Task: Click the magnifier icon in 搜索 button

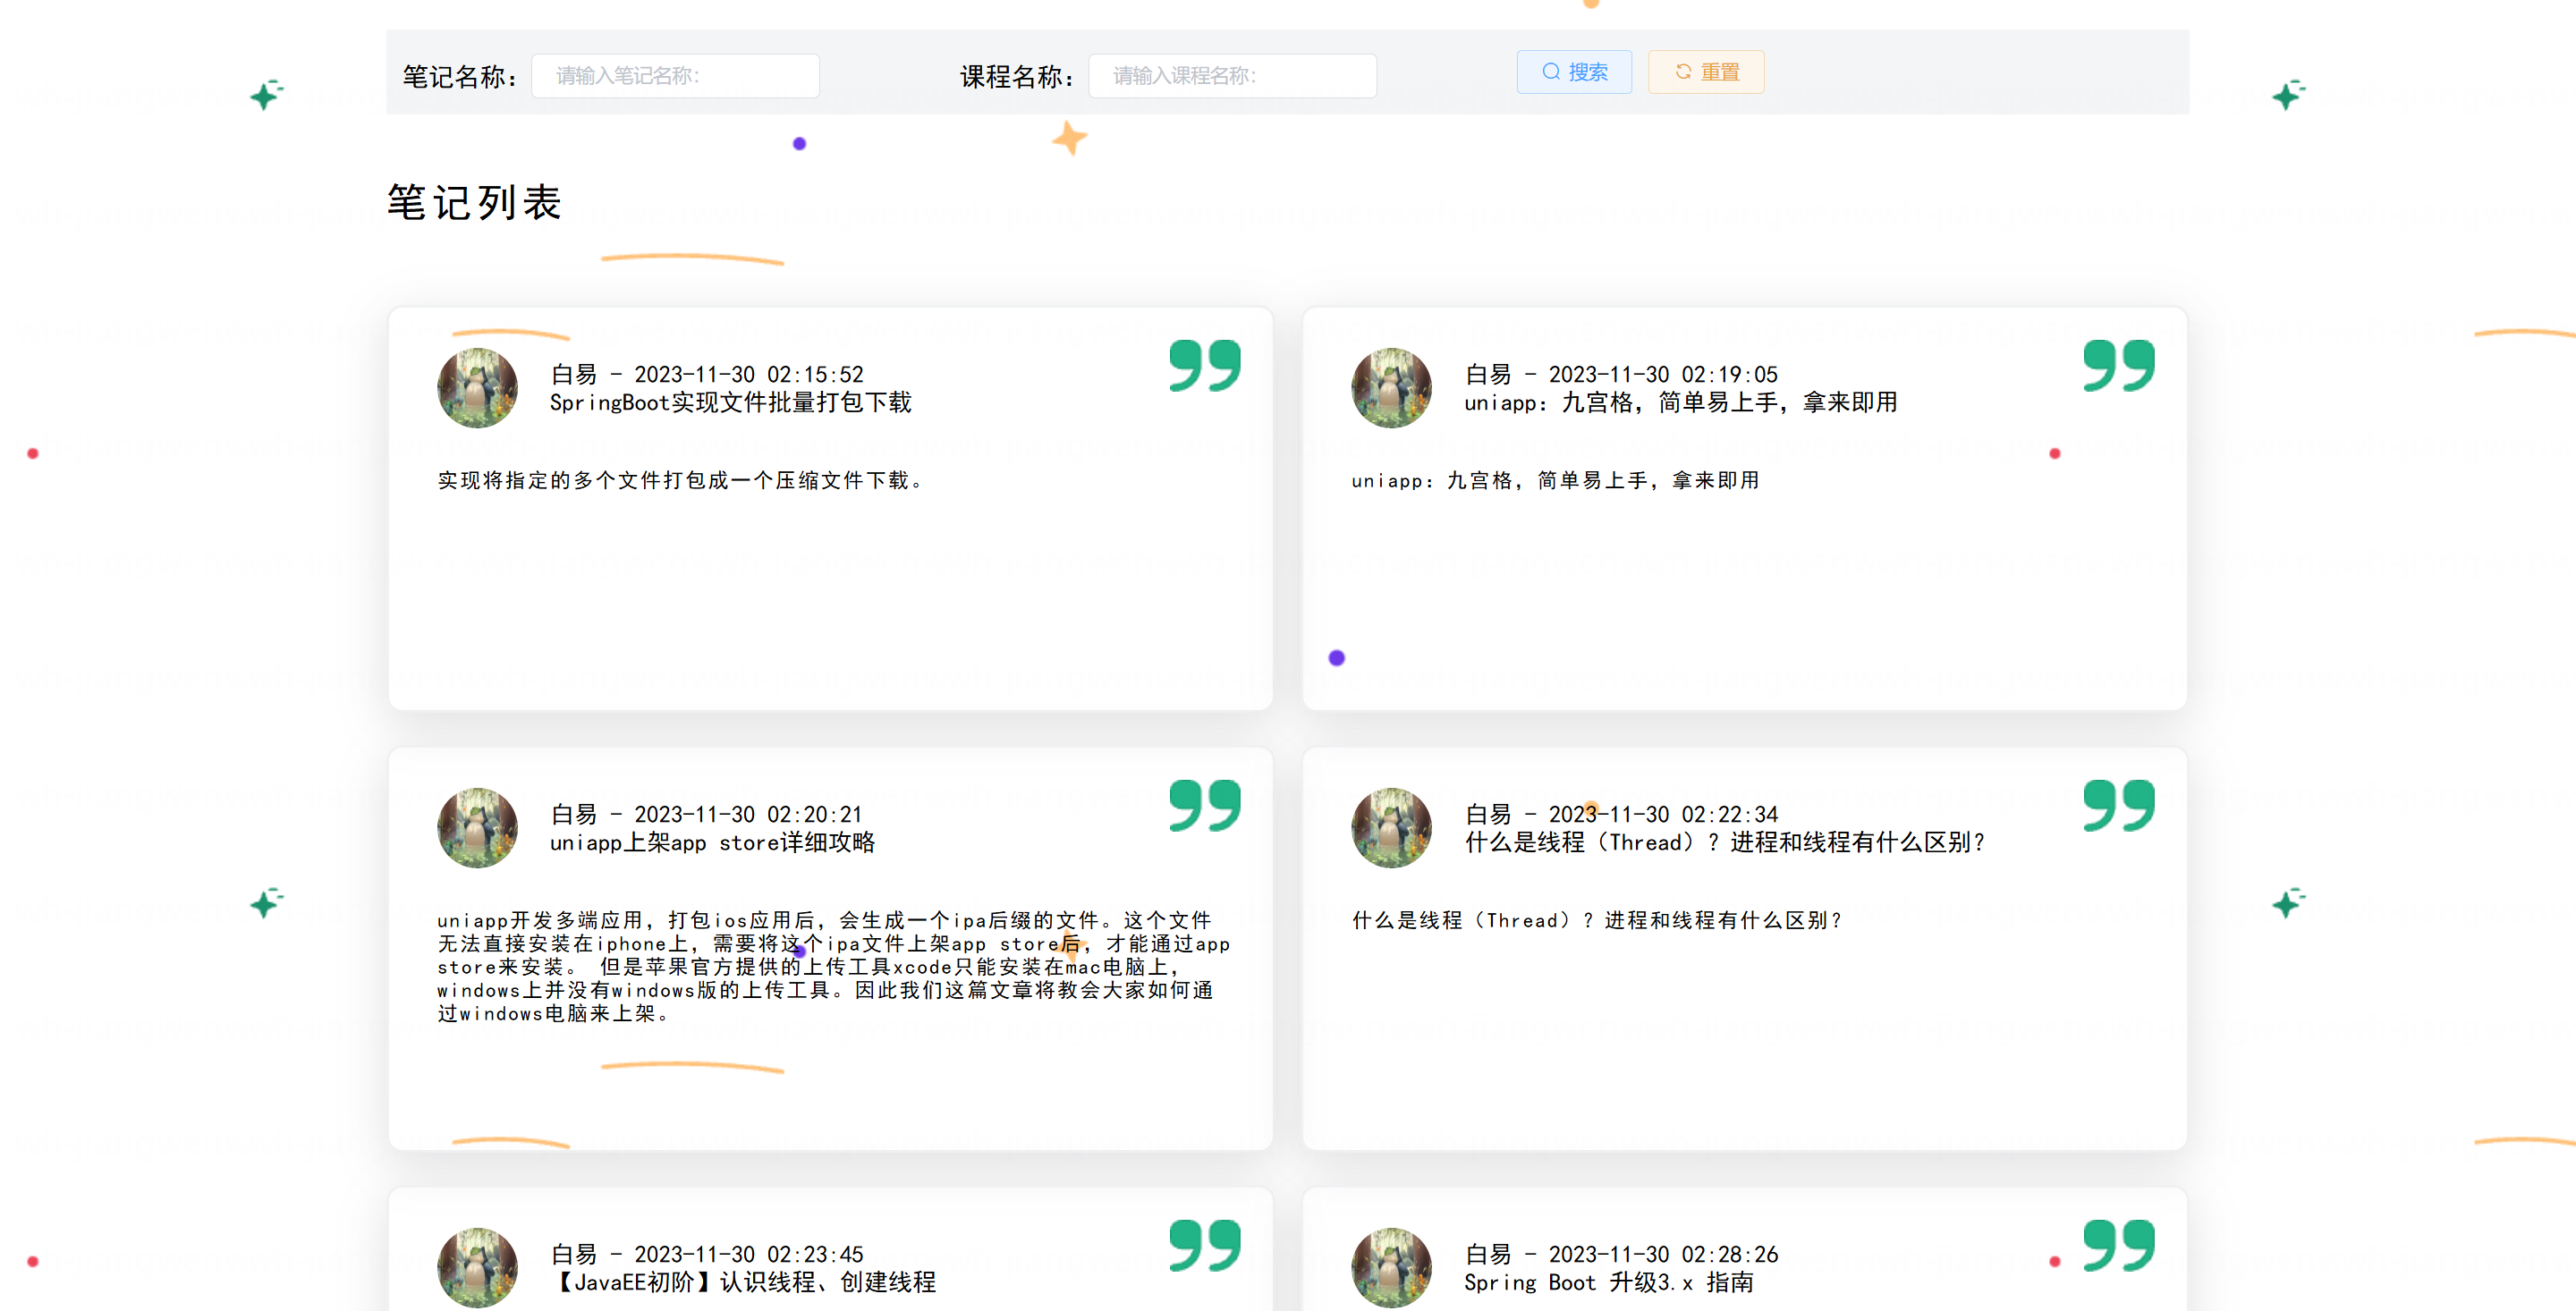Action: [x=1551, y=72]
